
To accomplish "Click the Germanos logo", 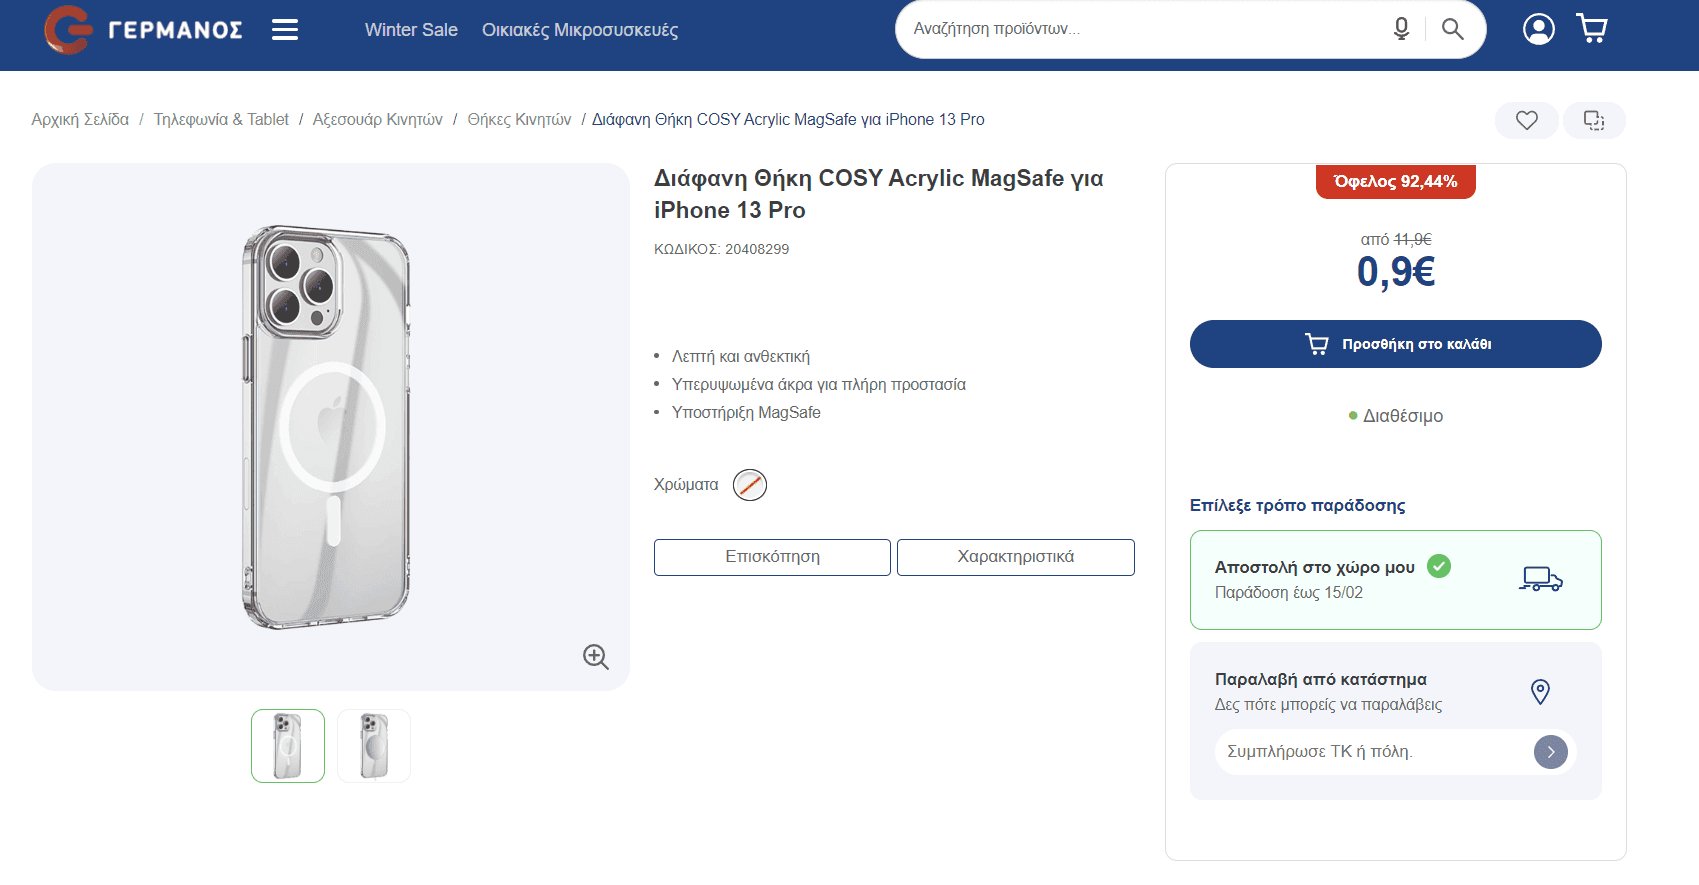I will coord(143,29).
